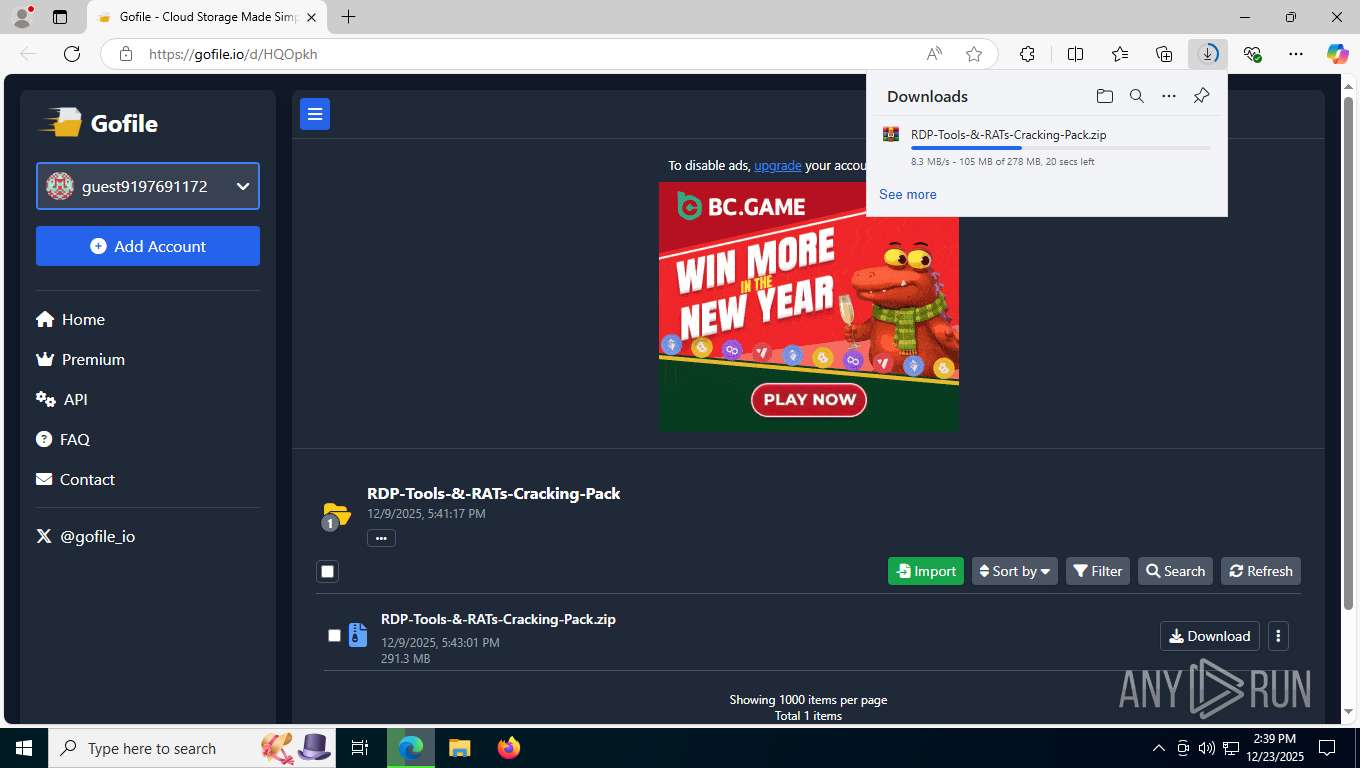Open the FAQ sidebar item
Viewport: 1360px width, 768px height.
point(63,439)
